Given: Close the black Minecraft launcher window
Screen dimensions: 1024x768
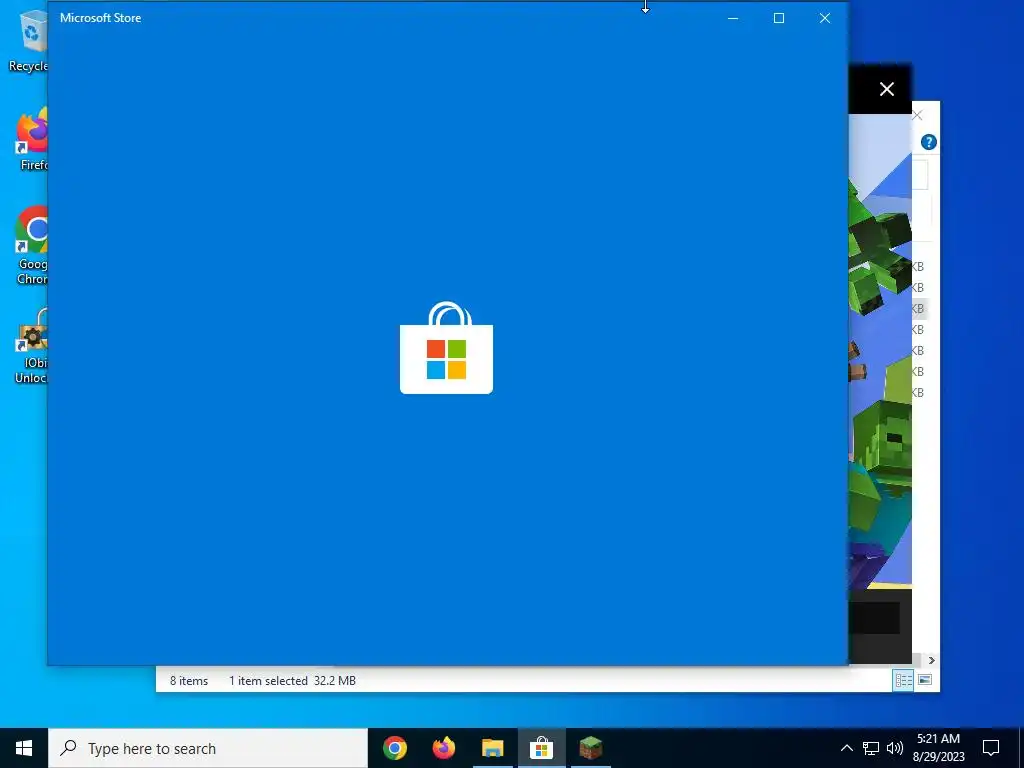Looking at the screenshot, I should click(x=886, y=89).
